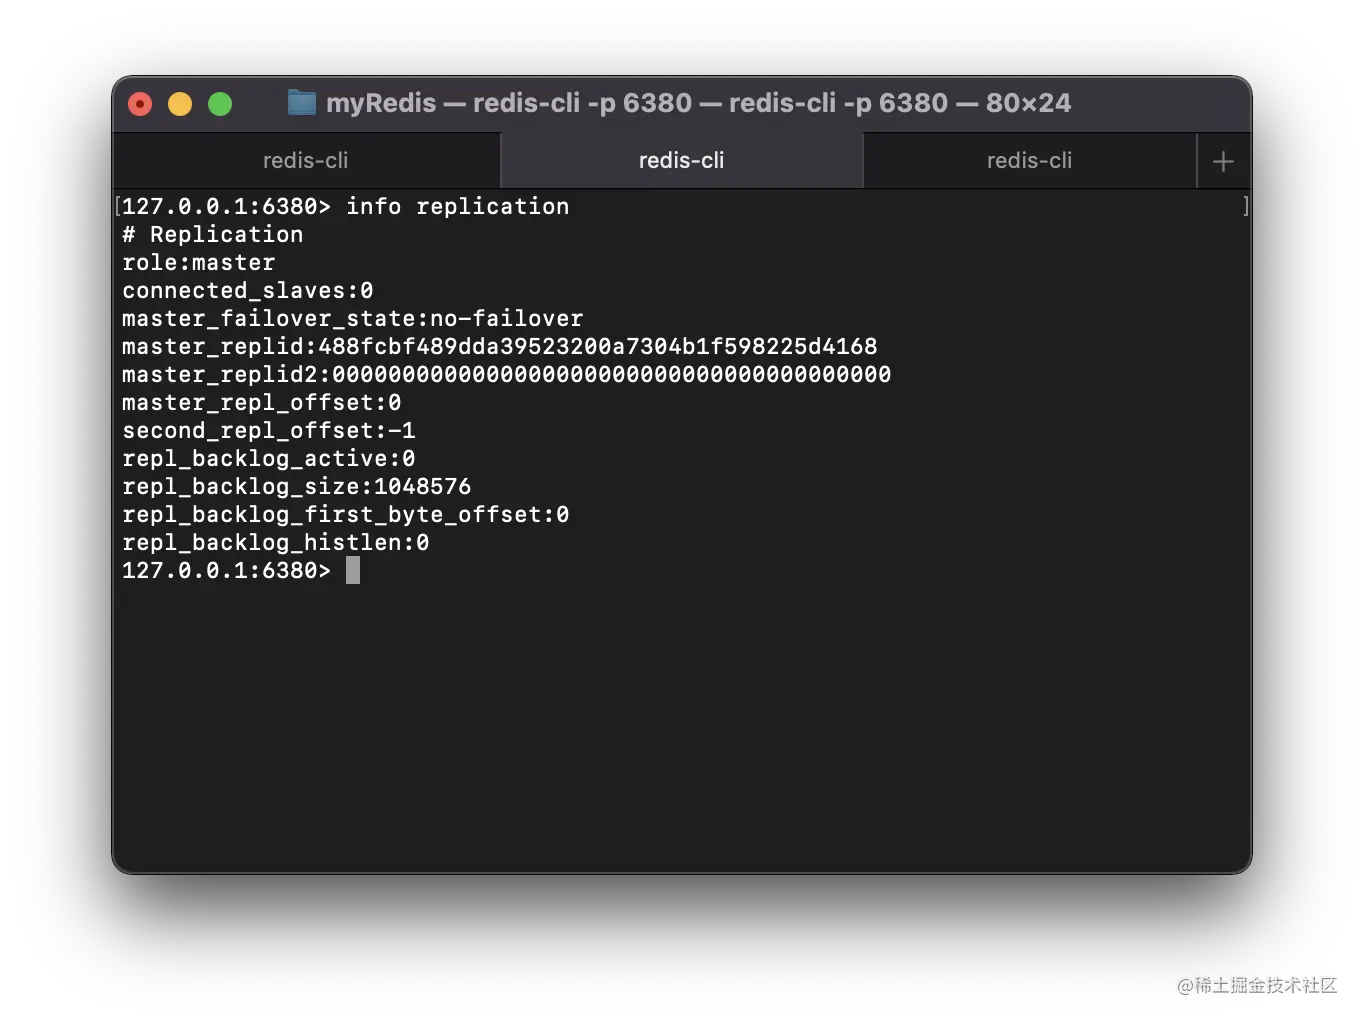Click 'repl_backlog_first_byte_offset:0' line
Screen dimensions: 1364x1022
(345, 514)
